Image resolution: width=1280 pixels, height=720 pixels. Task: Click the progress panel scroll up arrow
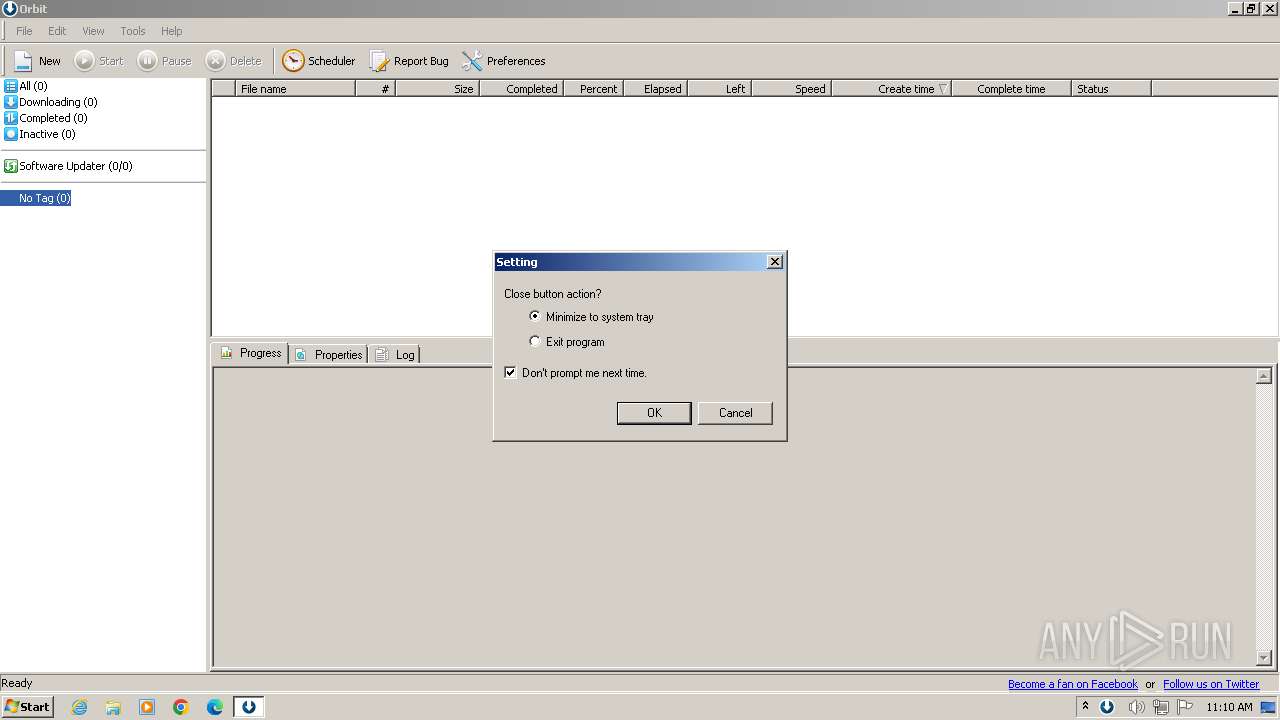click(1264, 376)
